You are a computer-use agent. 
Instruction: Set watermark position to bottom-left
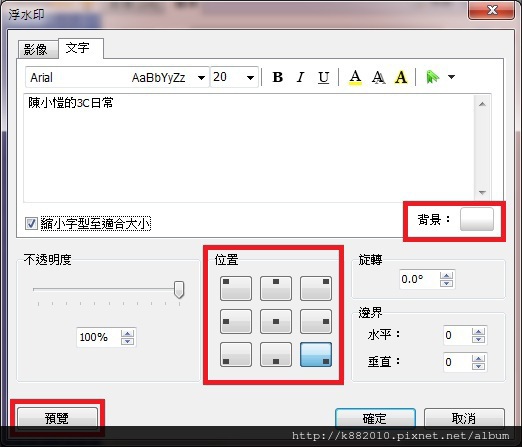[236, 355]
